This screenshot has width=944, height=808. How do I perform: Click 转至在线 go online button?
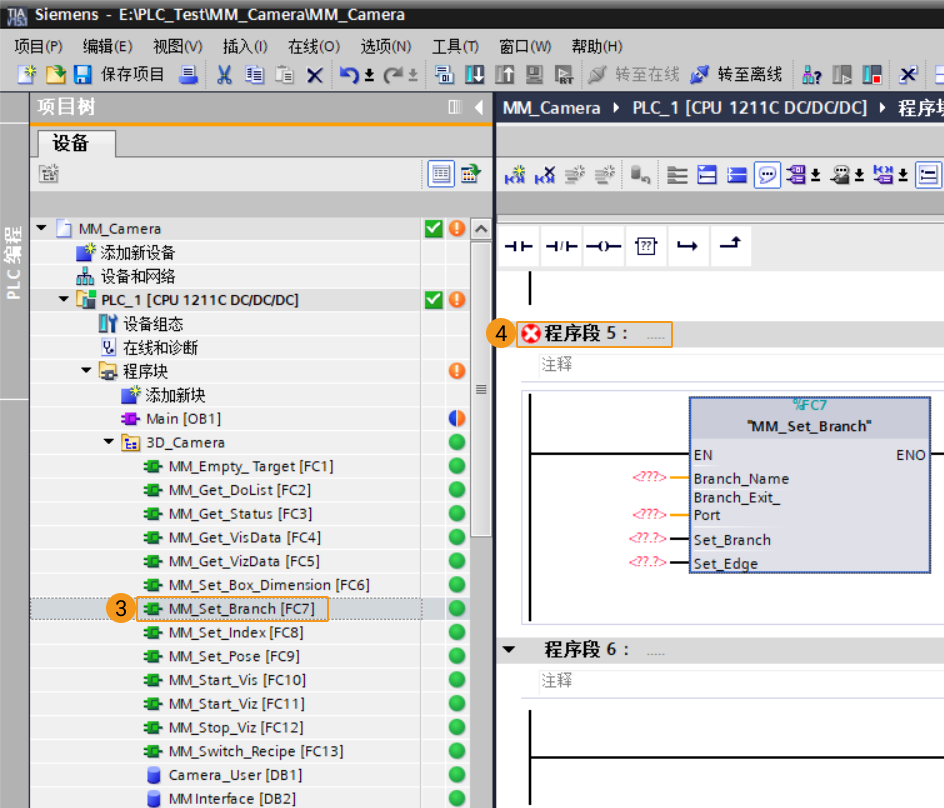[x=634, y=75]
